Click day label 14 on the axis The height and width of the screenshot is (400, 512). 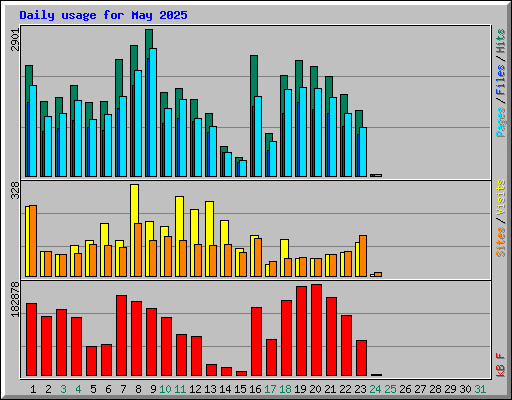tap(225, 389)
